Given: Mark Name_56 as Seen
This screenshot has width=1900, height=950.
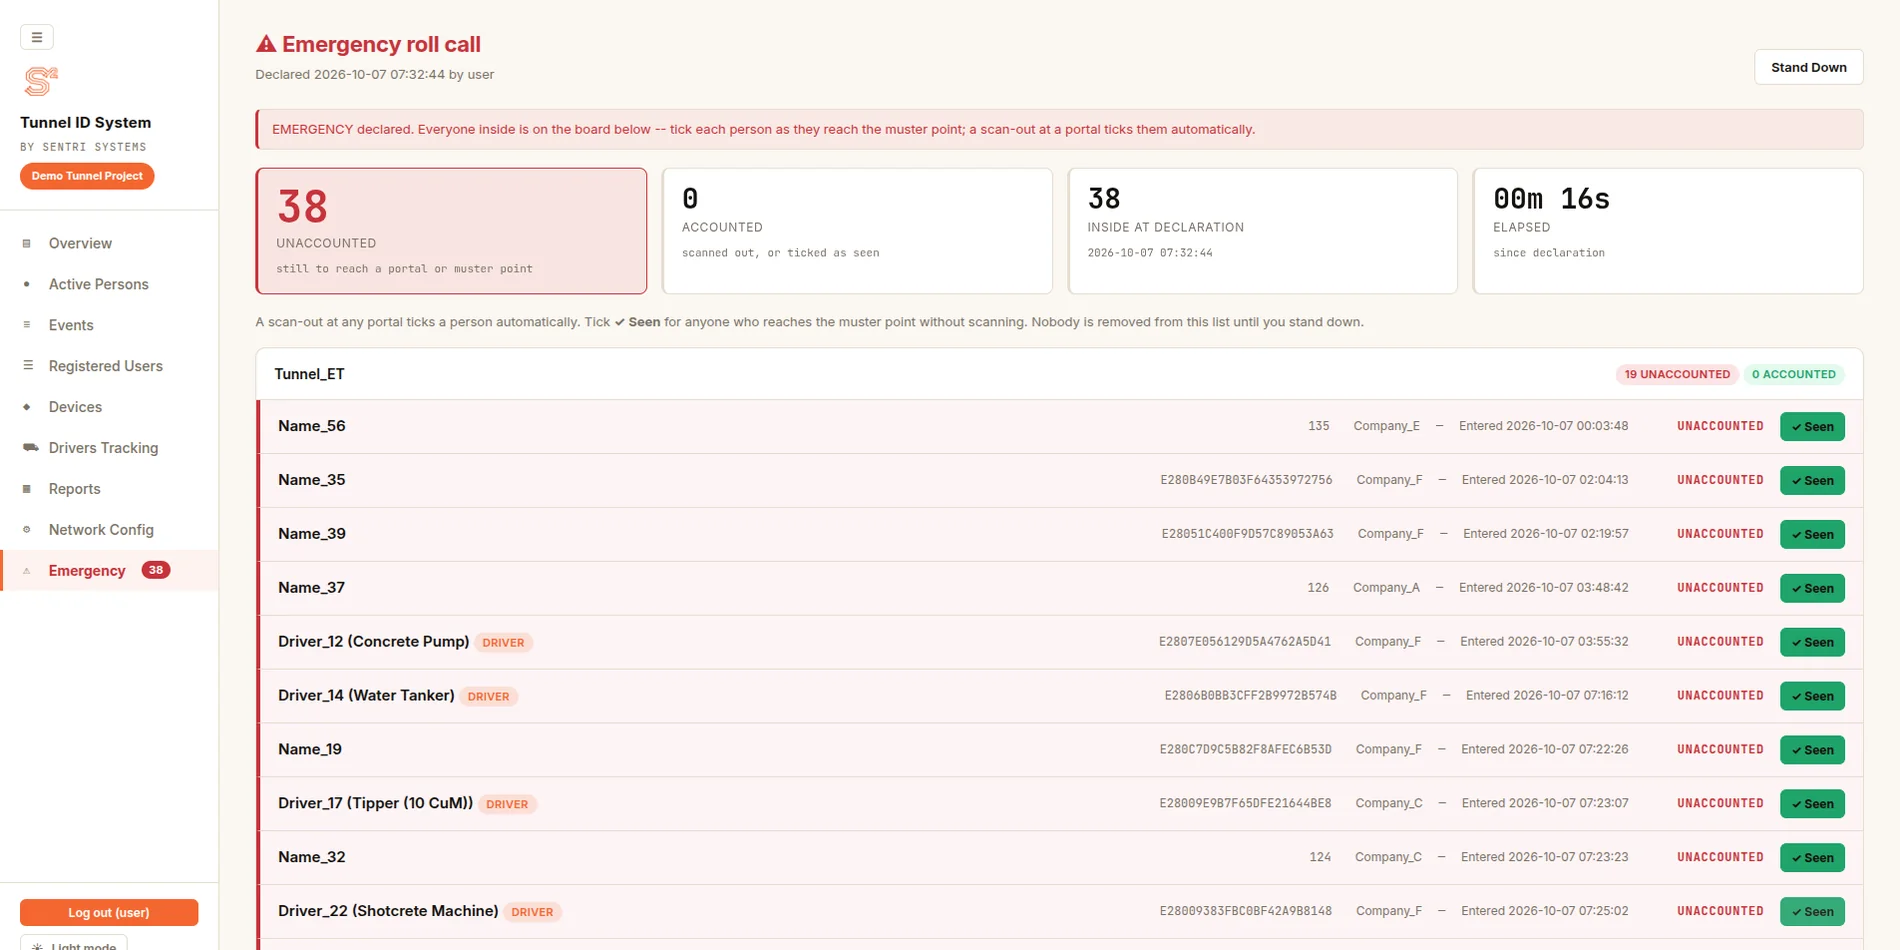Looking at the screenshot, I should coord(1812,426).
